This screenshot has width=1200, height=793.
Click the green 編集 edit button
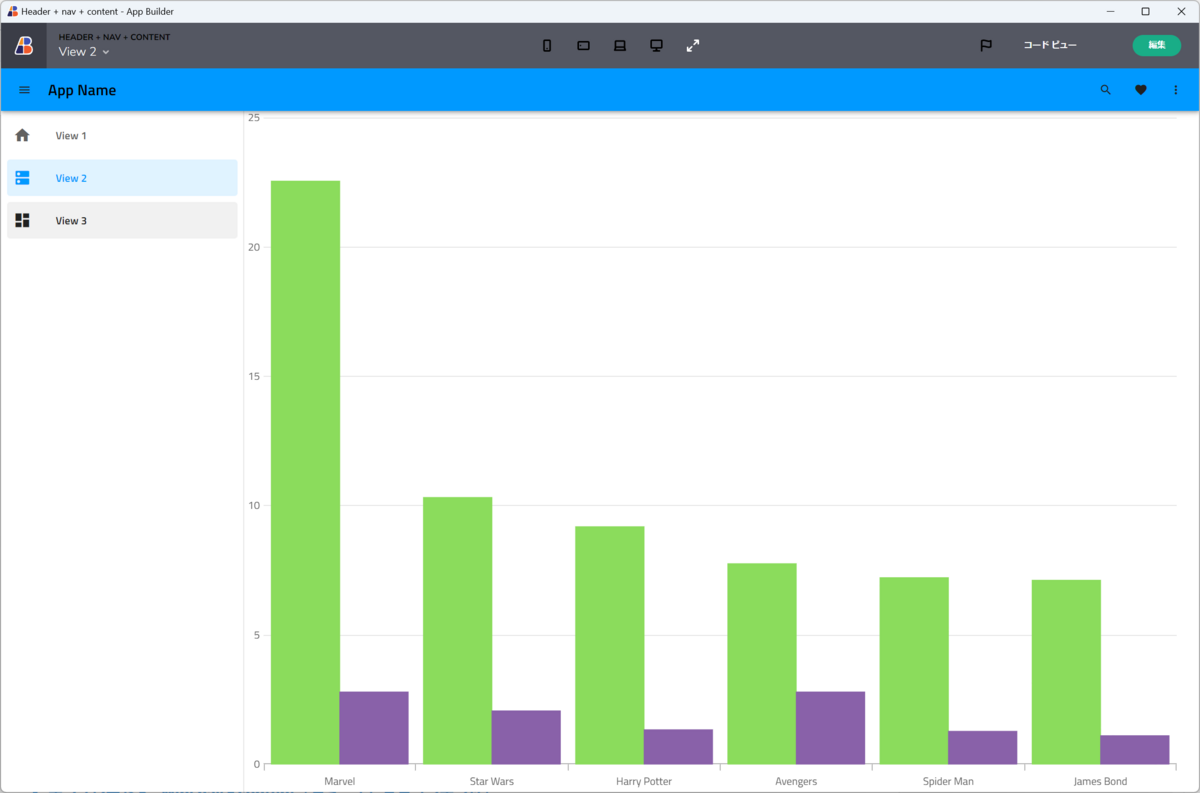click(1156, 45)
